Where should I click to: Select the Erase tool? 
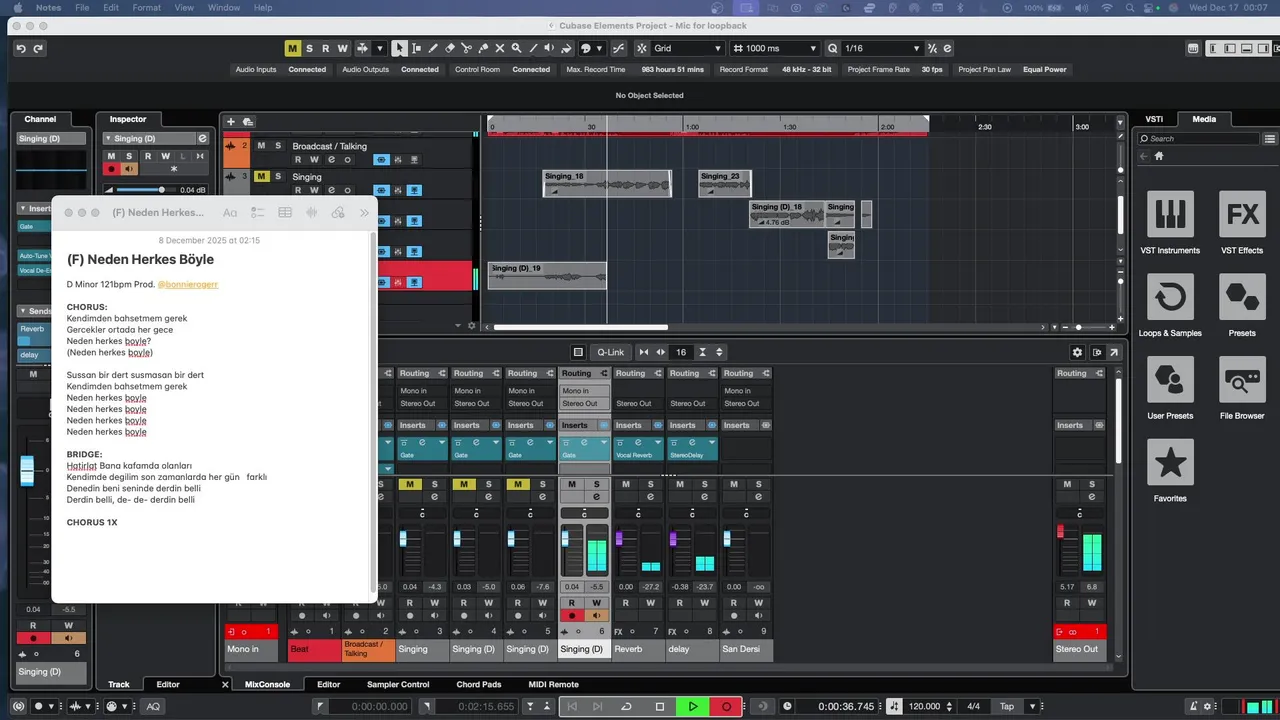click(450, 48)
